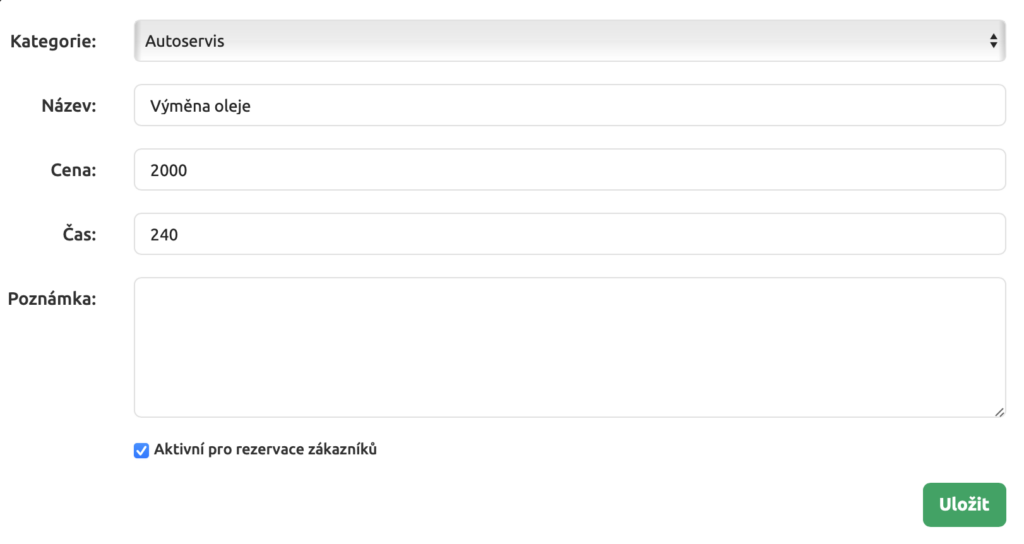Click the value 2000 in price field
This screenshot has width=1024, height=544.
coord(169,170)
